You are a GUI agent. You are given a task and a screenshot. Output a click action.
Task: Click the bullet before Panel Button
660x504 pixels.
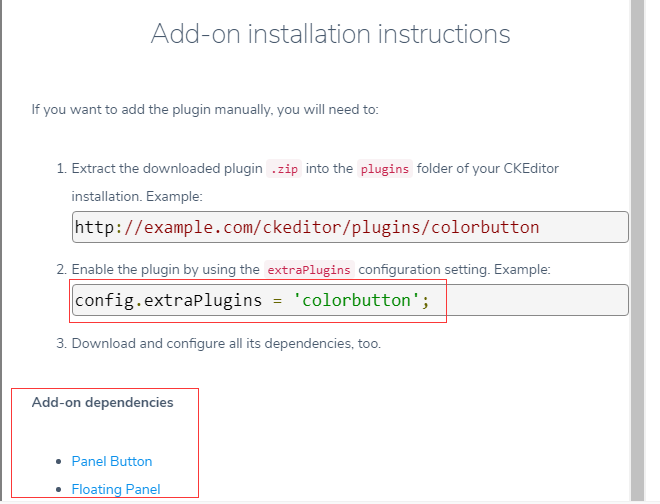click(60, 462)
